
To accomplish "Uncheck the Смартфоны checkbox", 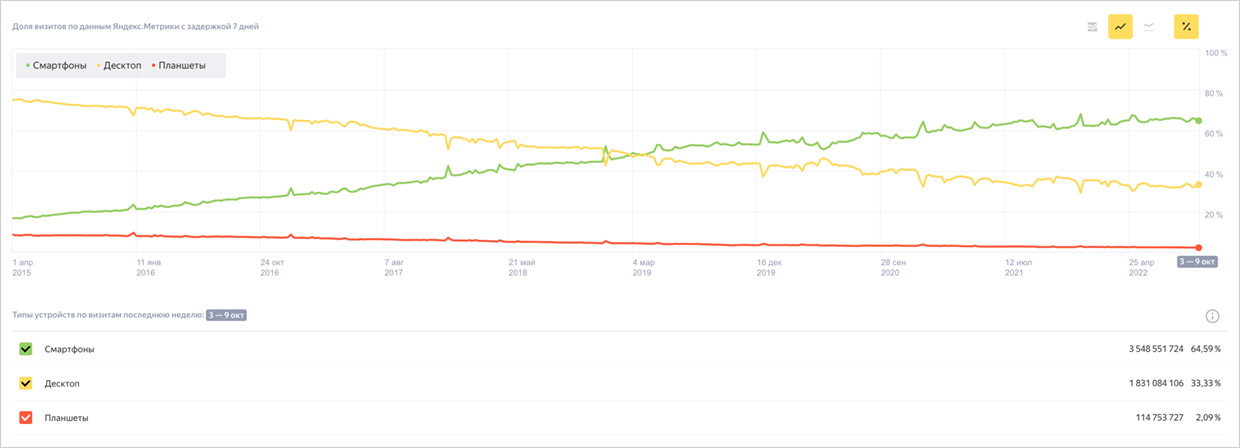I will 26,349.
